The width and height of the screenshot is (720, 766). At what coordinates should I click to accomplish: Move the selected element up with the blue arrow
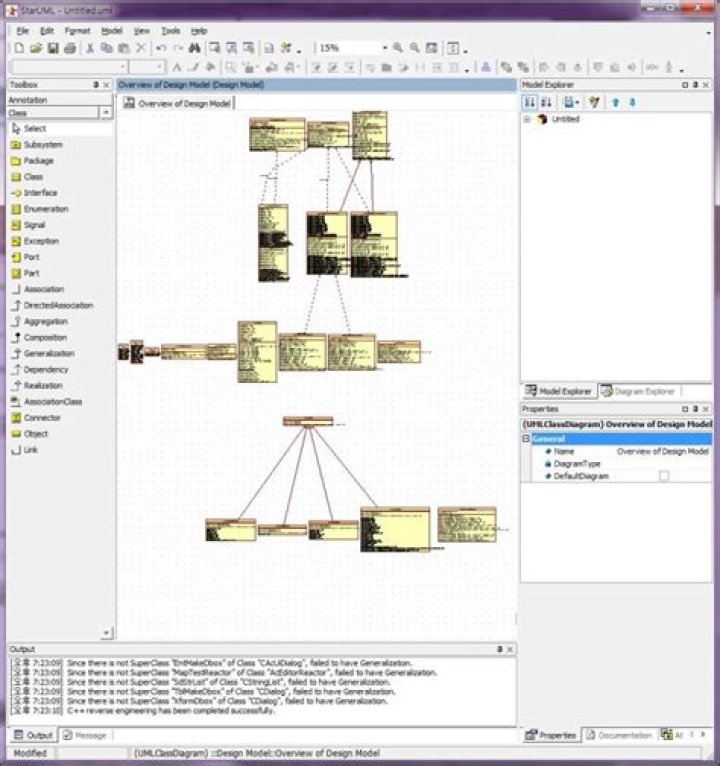coord(615,102)
